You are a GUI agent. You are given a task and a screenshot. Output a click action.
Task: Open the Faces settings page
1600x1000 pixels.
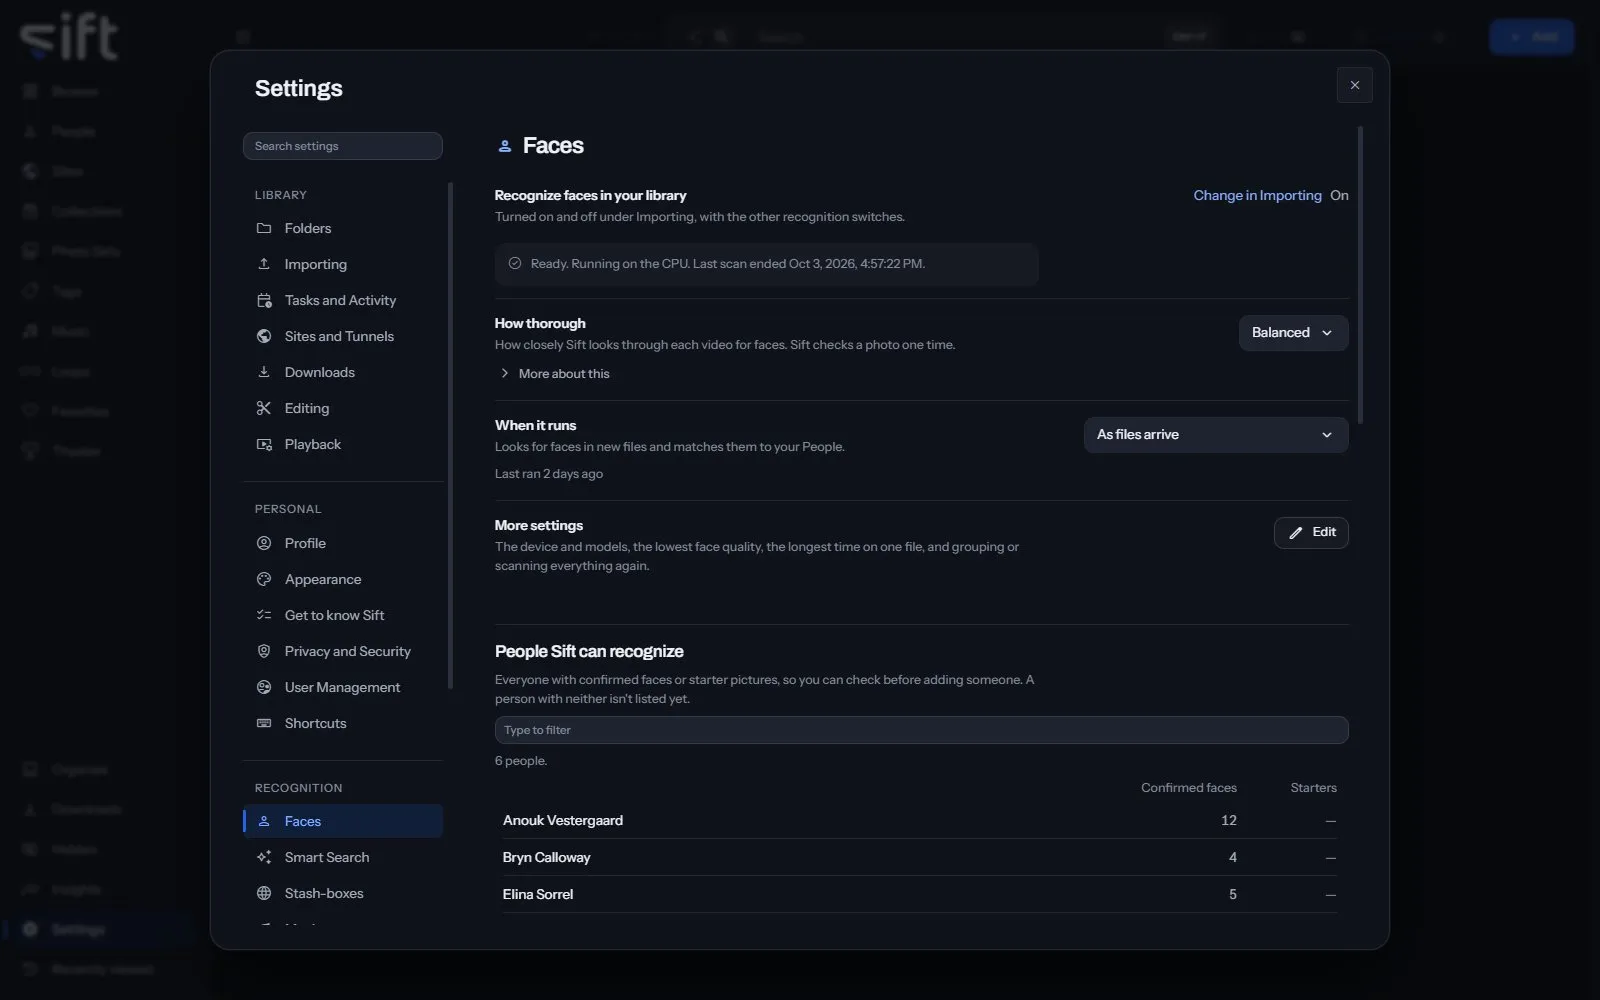[343, 821]
